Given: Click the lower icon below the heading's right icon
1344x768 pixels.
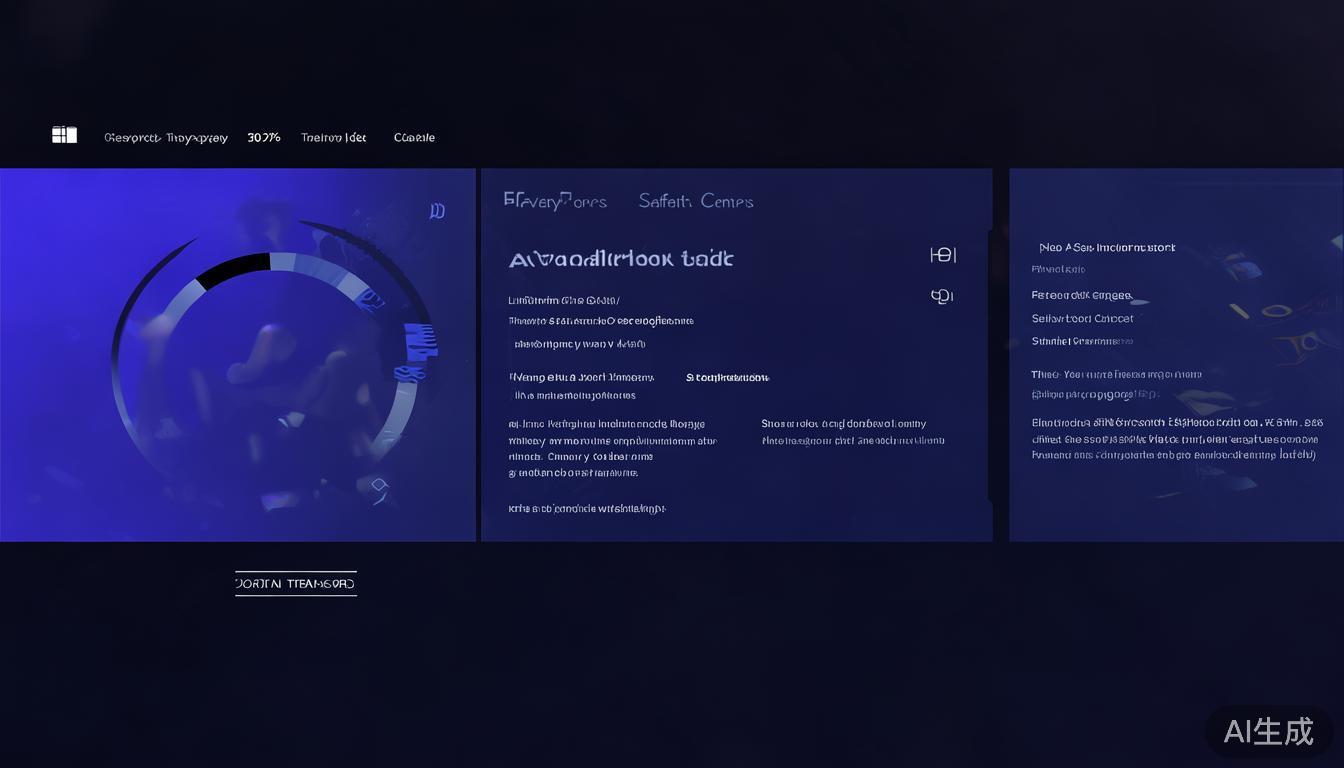Looking at the screenshot, I should (x=942, y=296).
